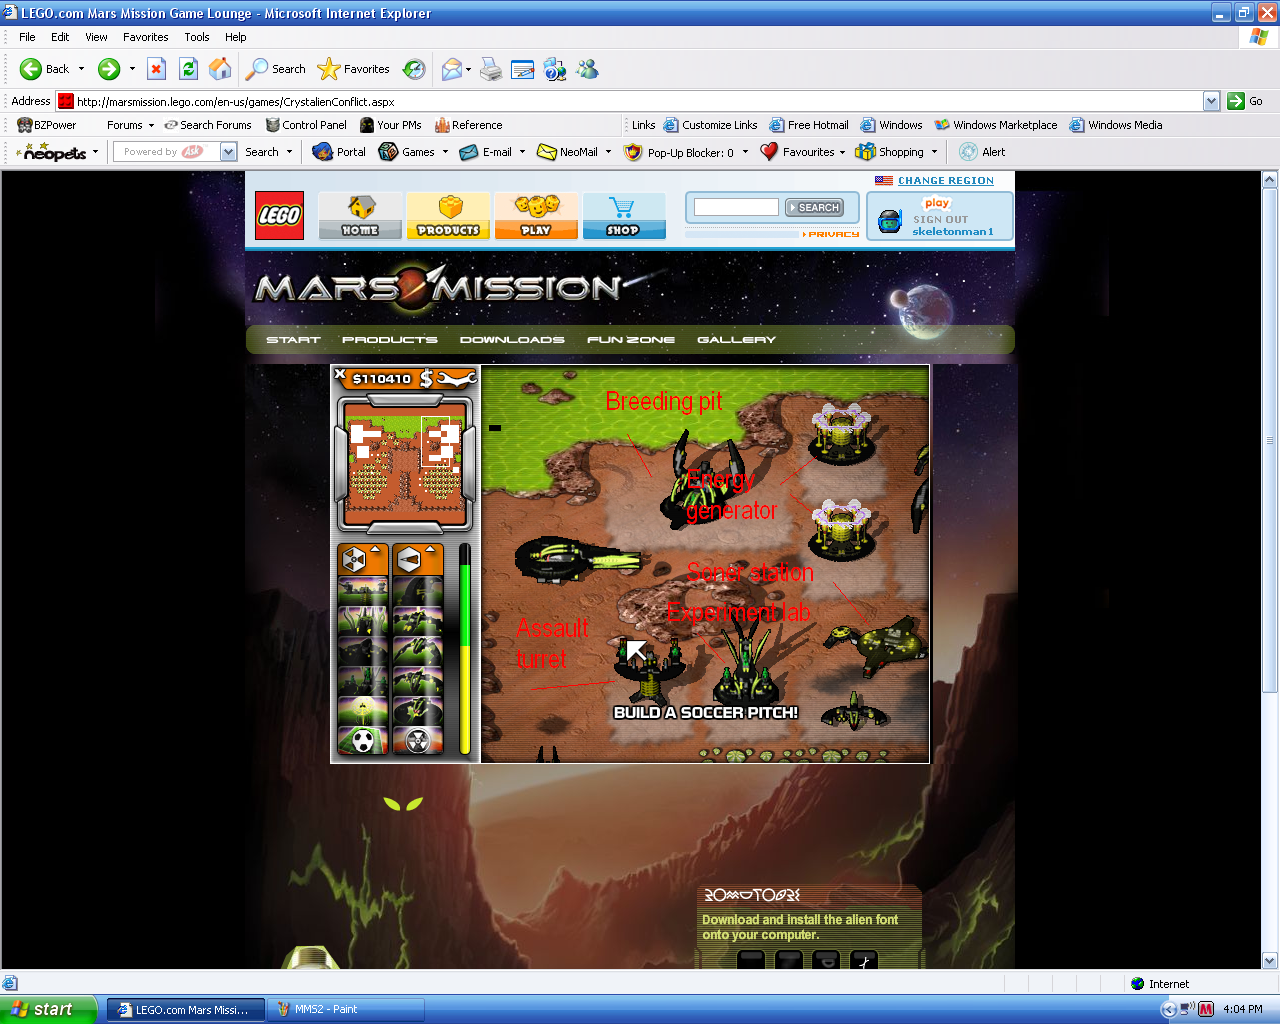
Task: Click the Go button beside address bar
Action: click(1245, 101)
